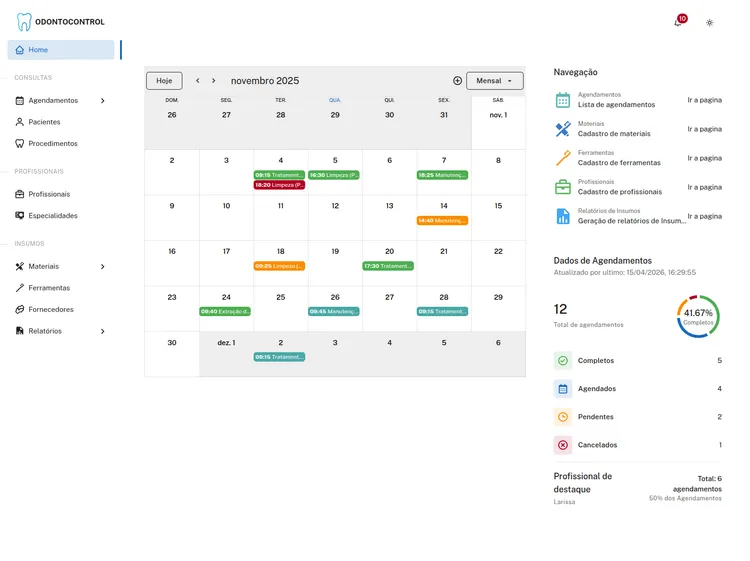Click the Cadastro de profissionais briefcase icon
Screen dimensions: 750x561
pyautogui.click(x=563, y=187)
